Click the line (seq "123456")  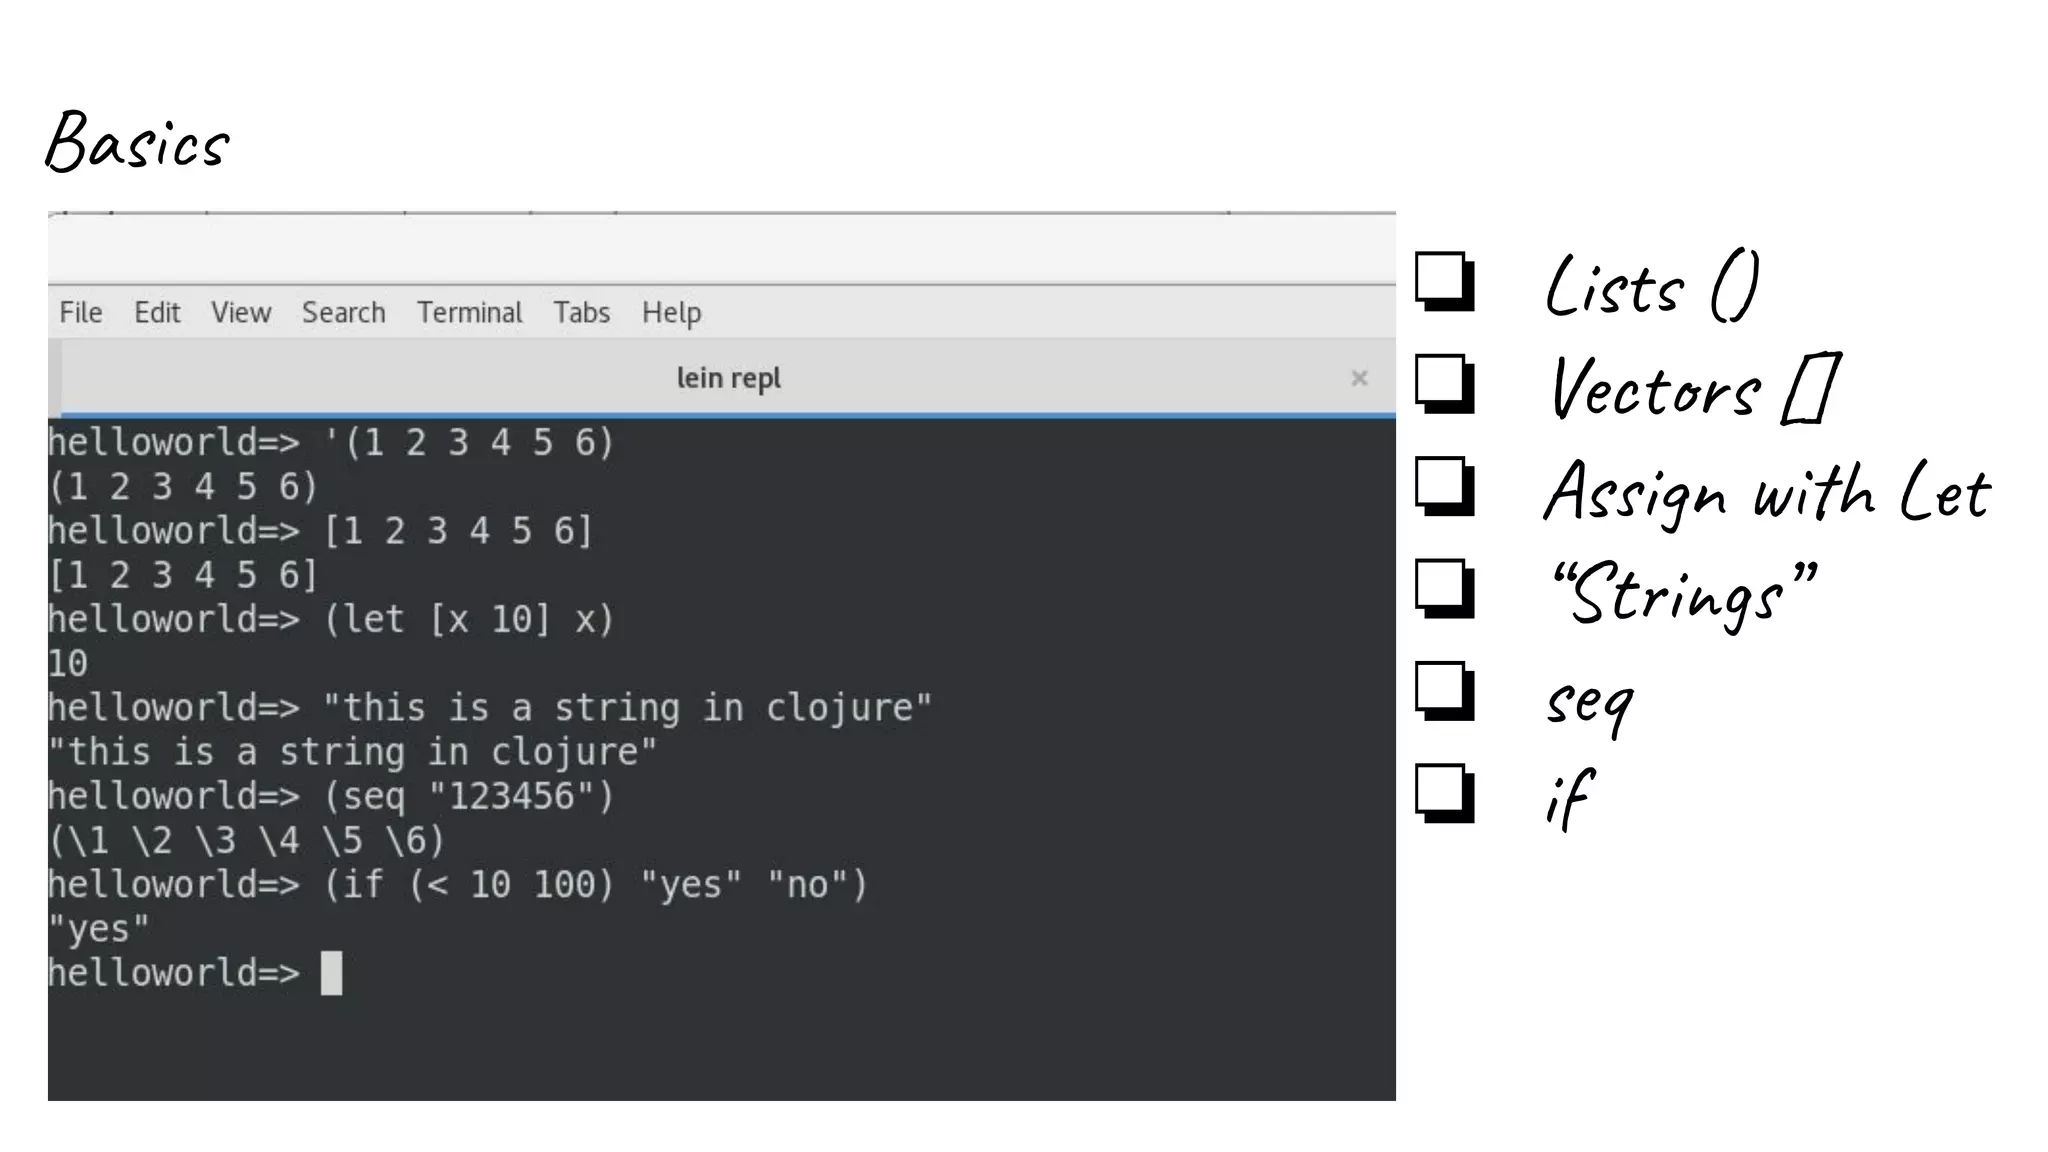point(468,796)
